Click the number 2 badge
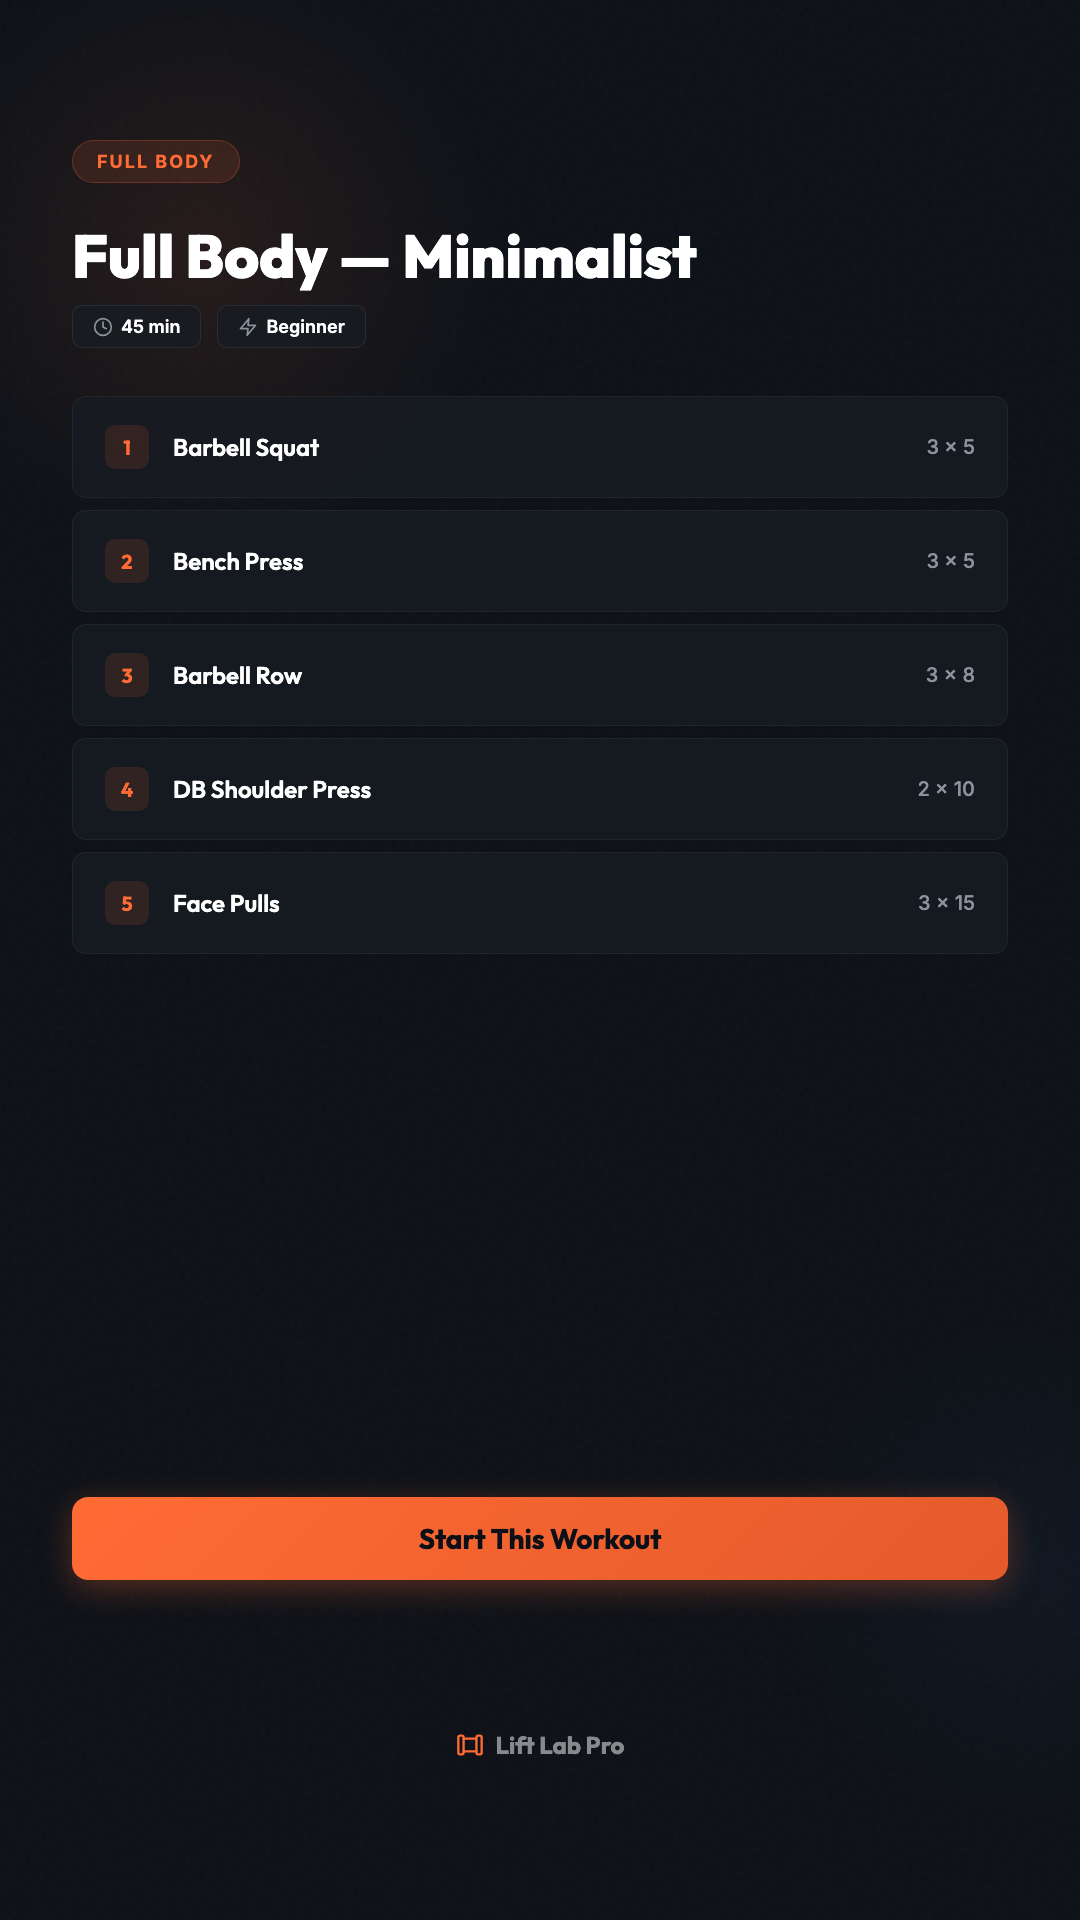This screenshot has height=1920, width=1080. pos(127,561)
